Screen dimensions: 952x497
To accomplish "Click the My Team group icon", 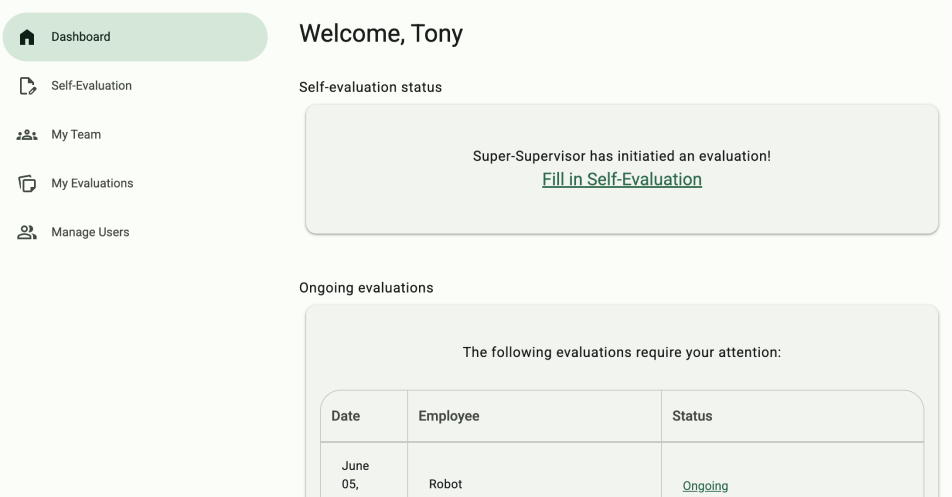I will 28,135.
